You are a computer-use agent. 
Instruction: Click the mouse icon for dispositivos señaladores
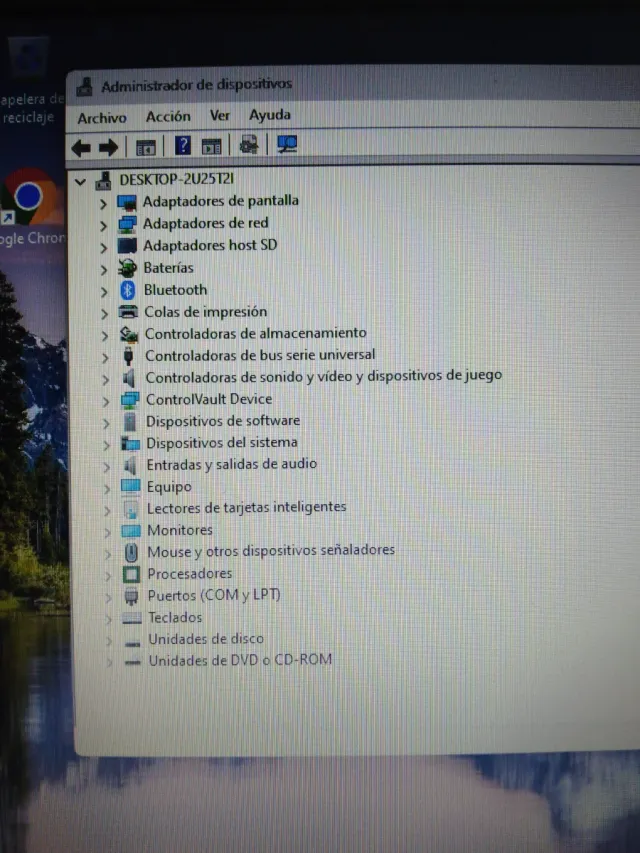click(131, 553)
